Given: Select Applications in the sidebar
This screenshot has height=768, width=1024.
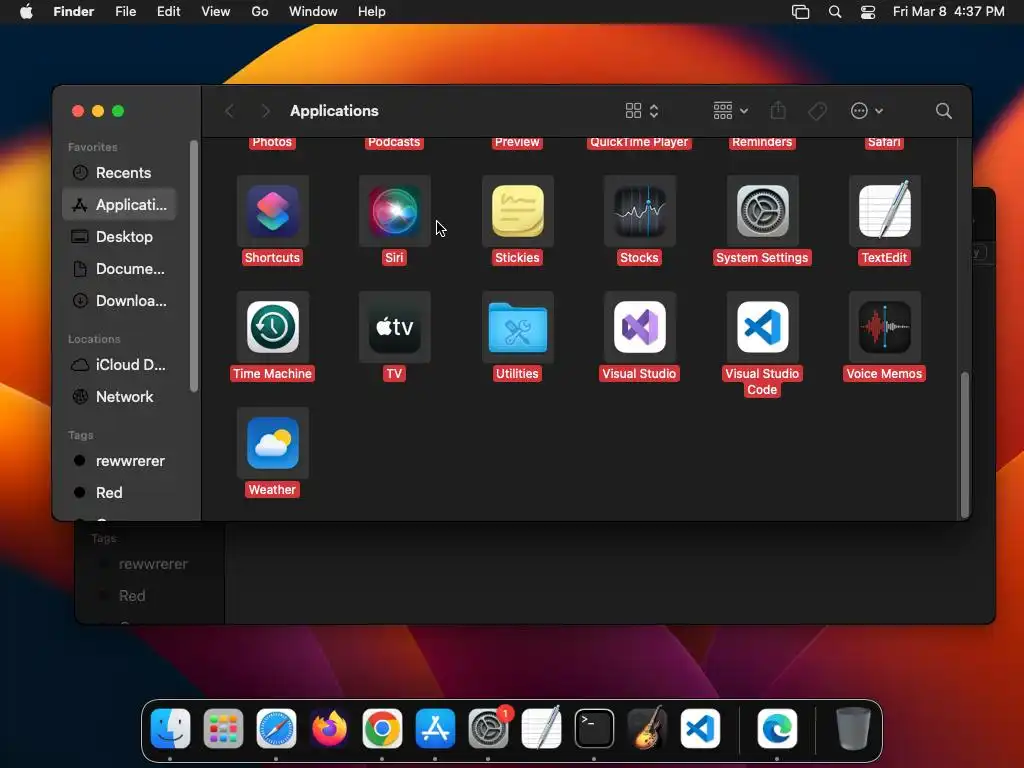Looking at the screenshot, I should coord(120,204).
